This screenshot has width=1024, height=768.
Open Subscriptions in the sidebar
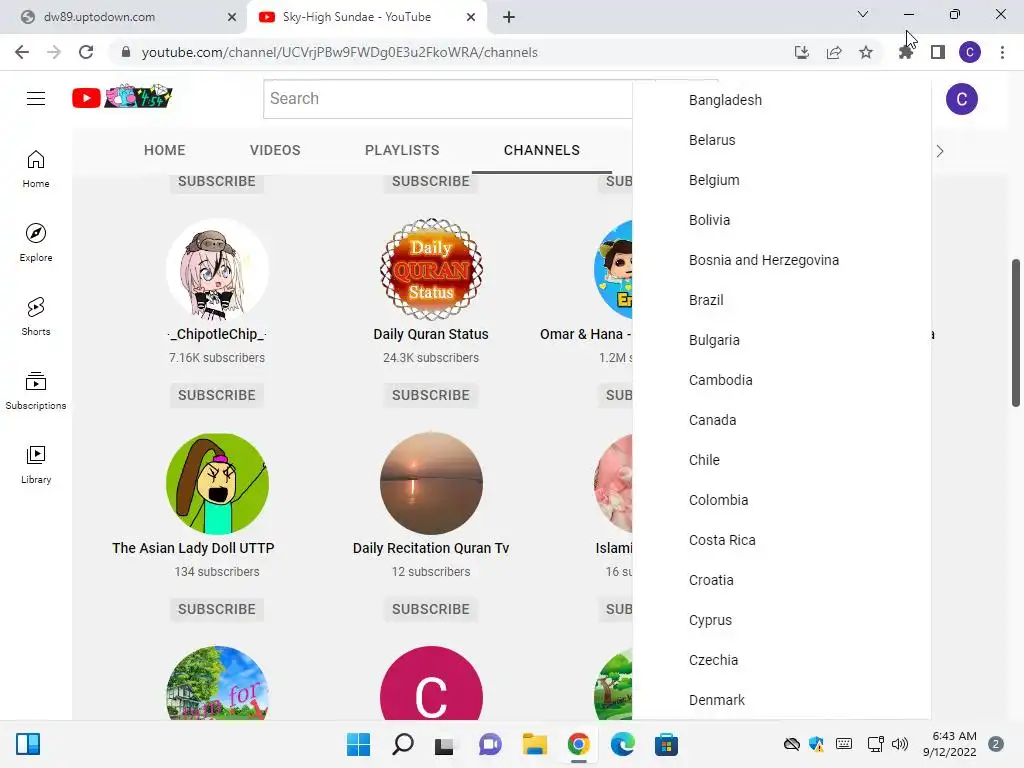(36, 391)
